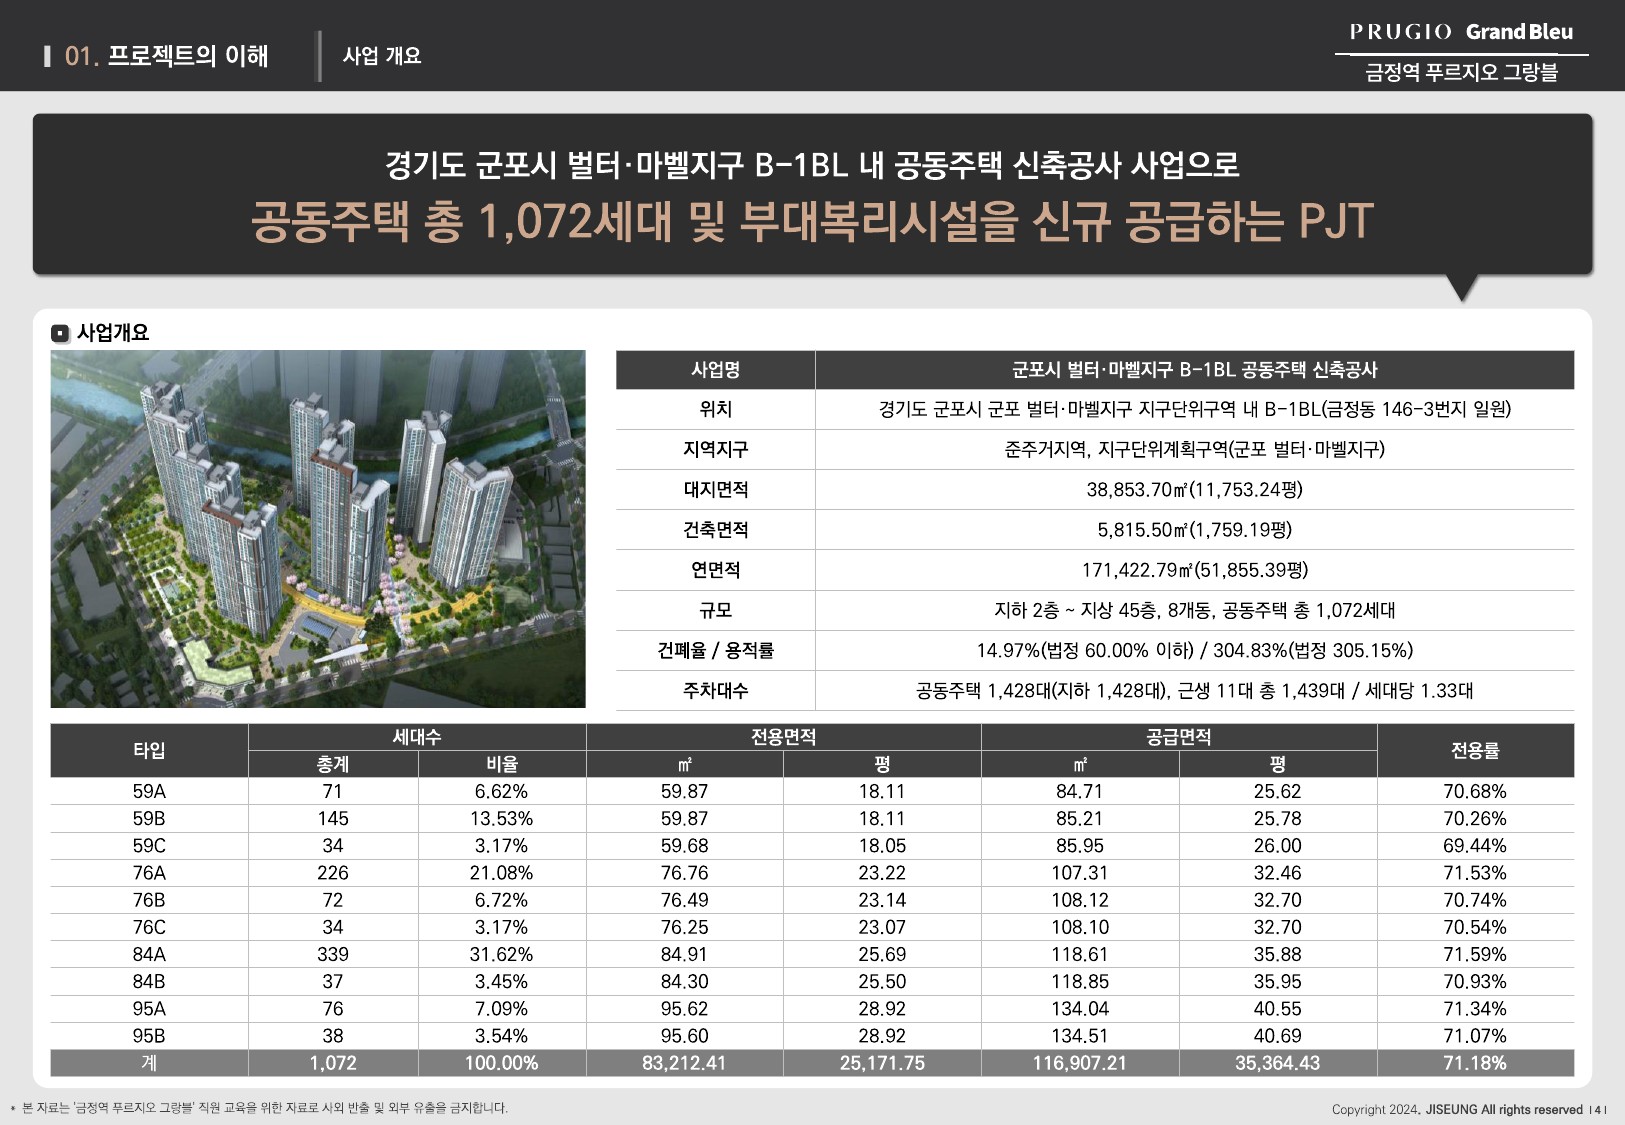Click the '건축면적' row label
This screenshot has width=1625, height=1125.
715,529
